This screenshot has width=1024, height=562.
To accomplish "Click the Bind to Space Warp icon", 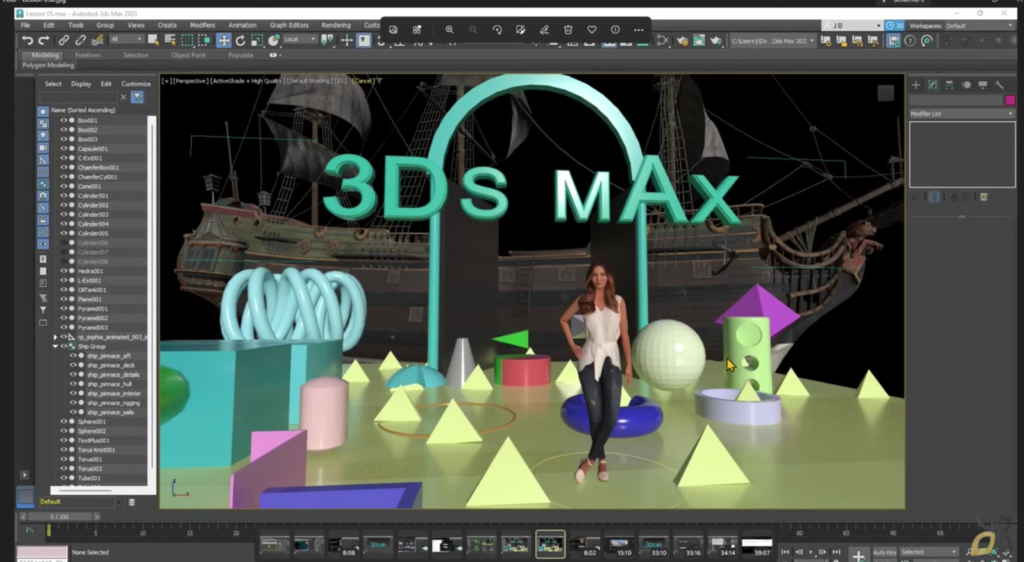I will (97, 40).
